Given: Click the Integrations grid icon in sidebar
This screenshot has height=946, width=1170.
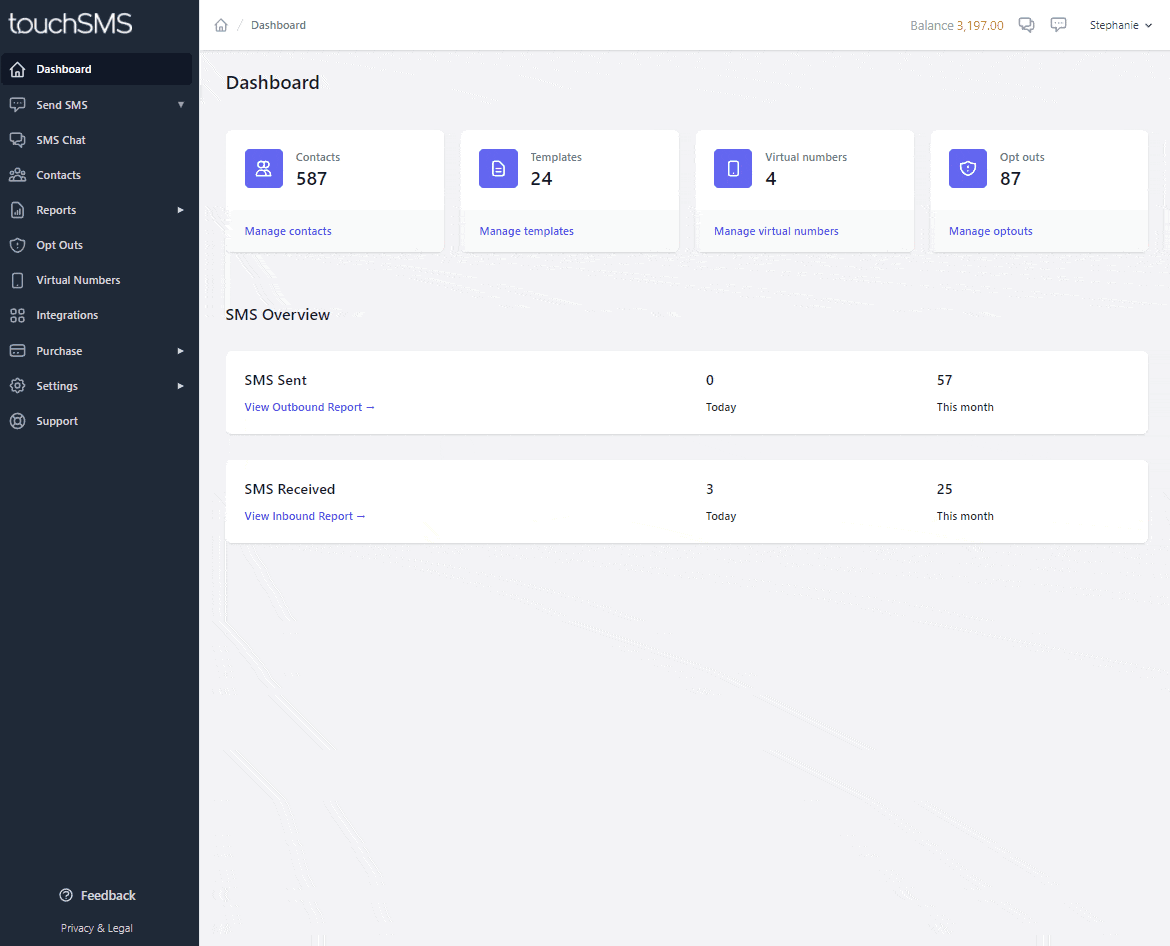Looking at the screenshot, I should pos(17,315).
